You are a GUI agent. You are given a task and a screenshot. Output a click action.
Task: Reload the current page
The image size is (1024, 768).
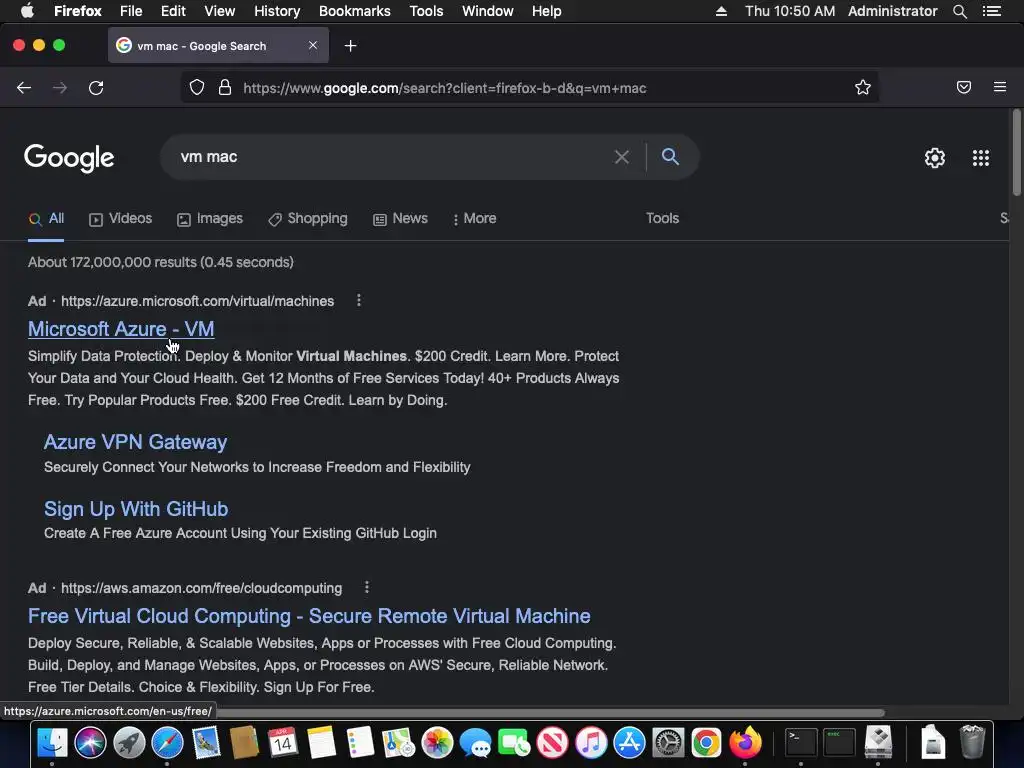[x=96, y=88]
